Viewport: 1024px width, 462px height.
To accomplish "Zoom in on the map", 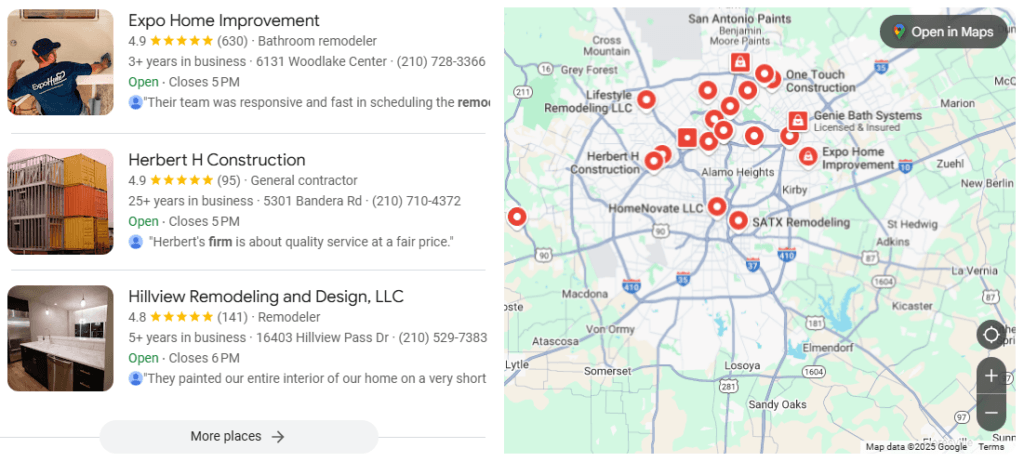I will coord(991,376).
